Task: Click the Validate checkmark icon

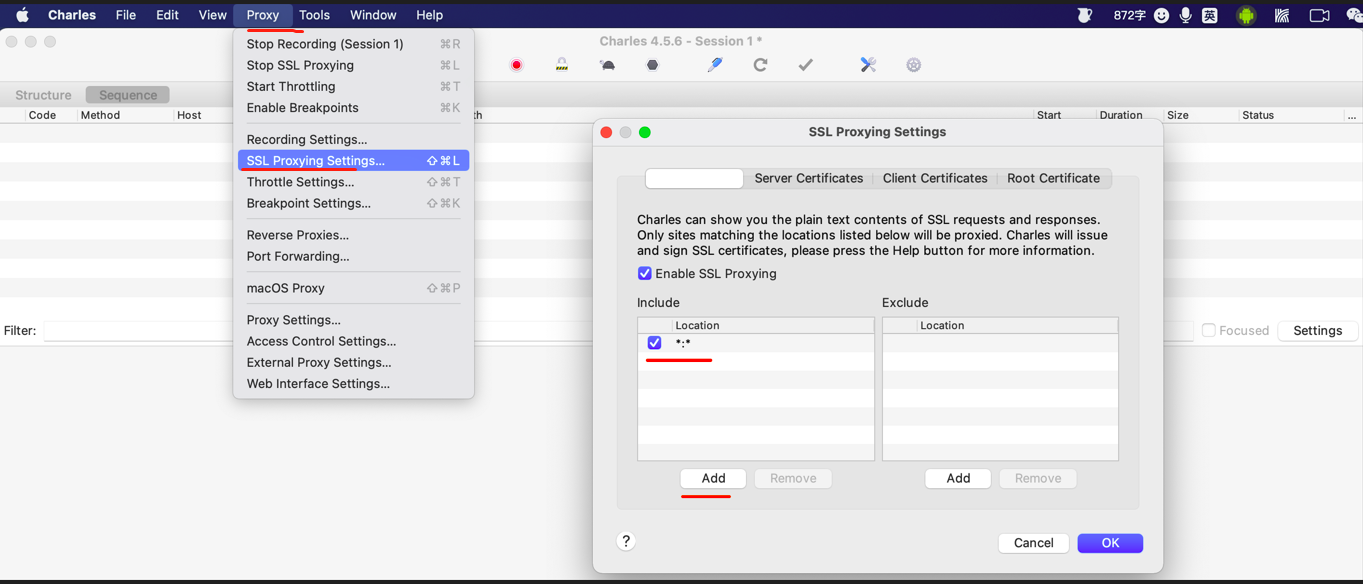Action: (x=806, y=65)
